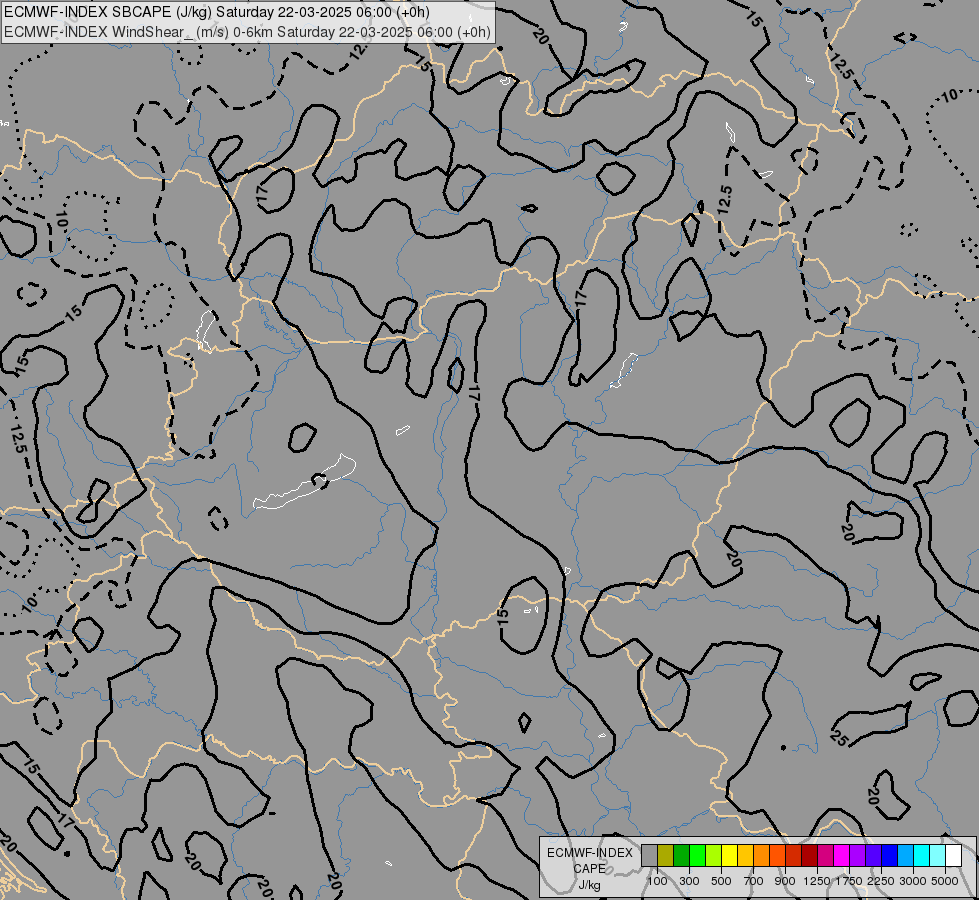Select the legend tick label 5000
Viewport: 979px width, 900px height.
click(945, 881)
